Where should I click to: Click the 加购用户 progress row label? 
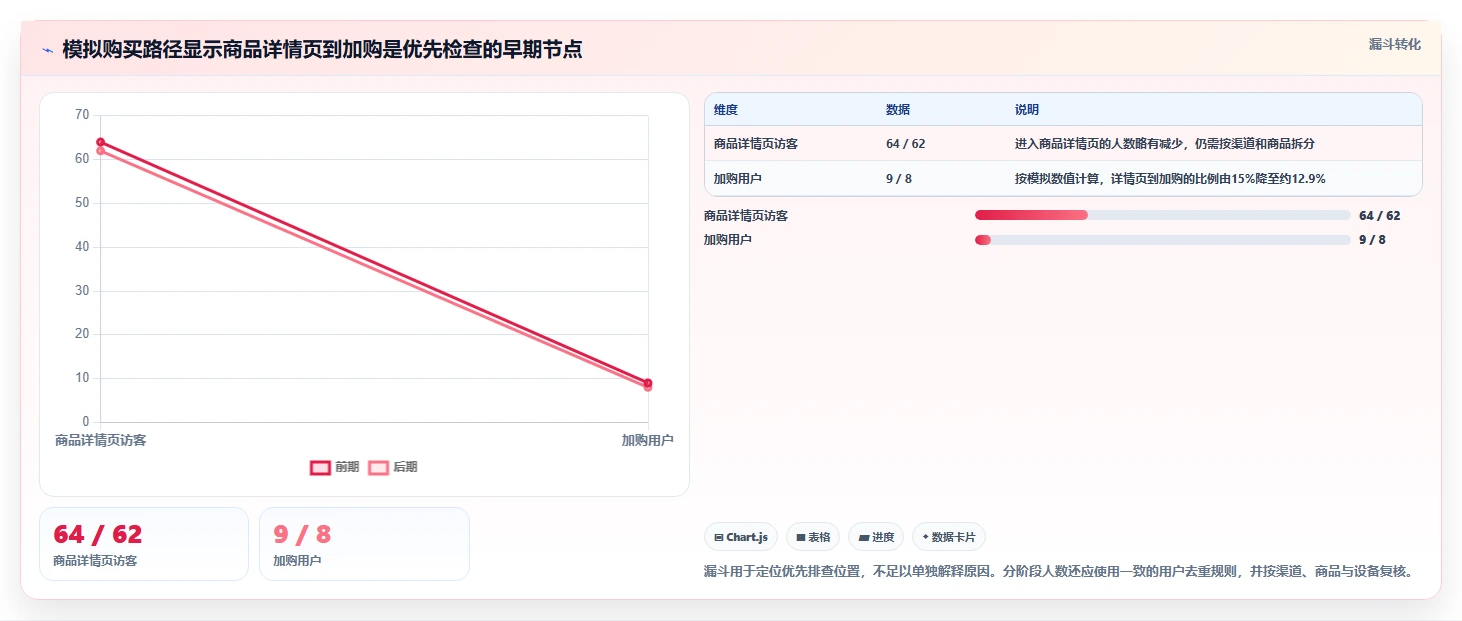[728, 240]
